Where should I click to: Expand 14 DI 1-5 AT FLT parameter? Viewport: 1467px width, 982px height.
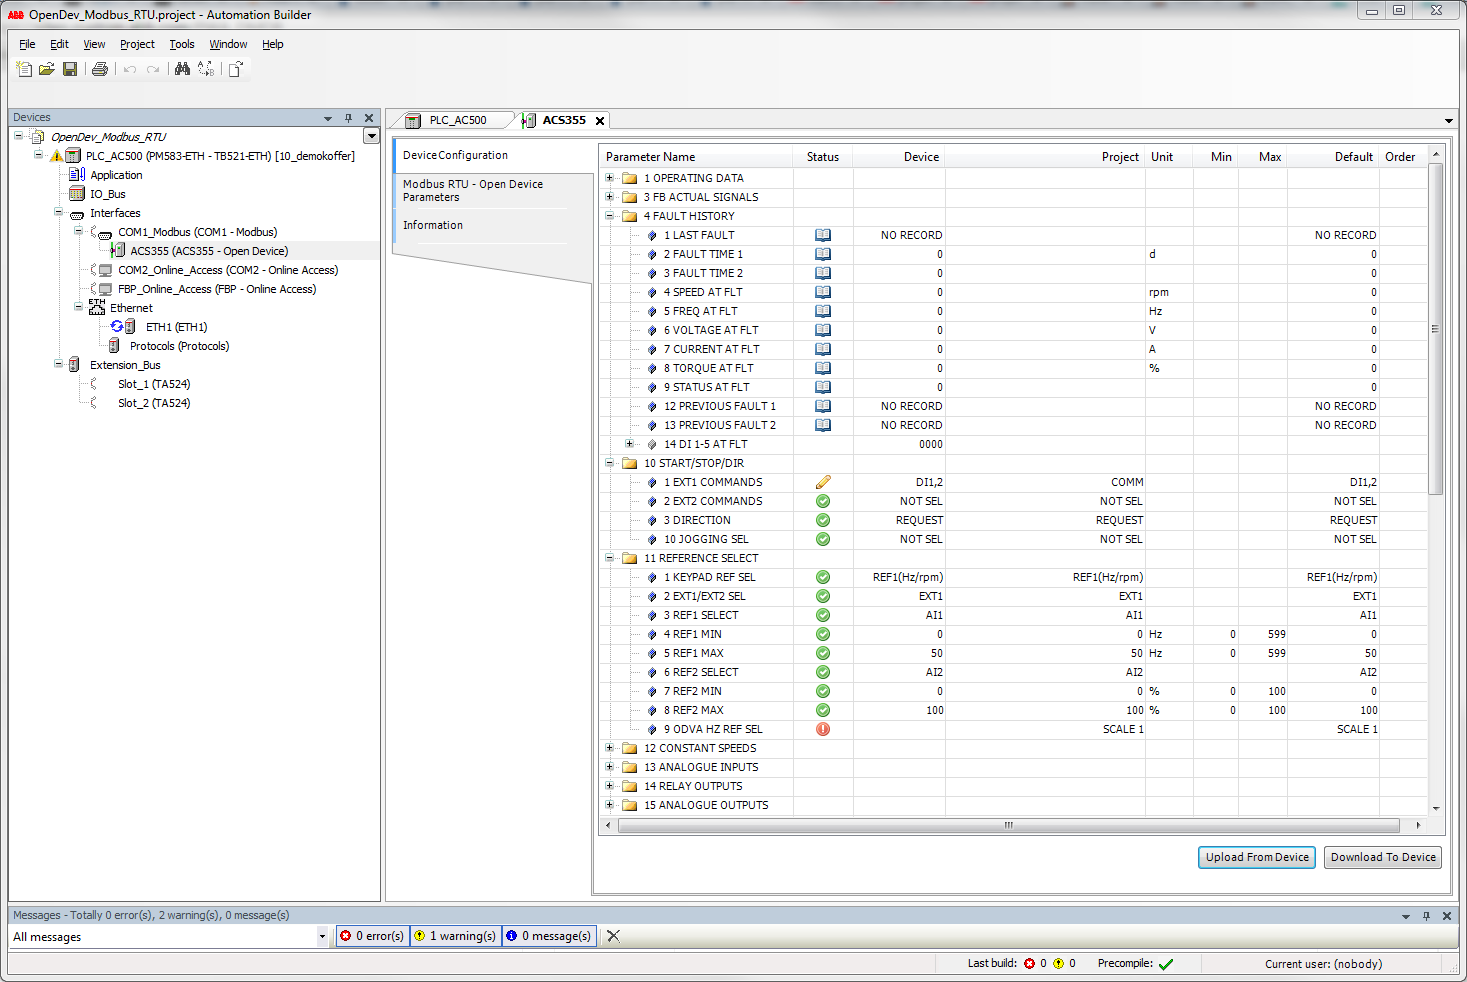[629, 444]
